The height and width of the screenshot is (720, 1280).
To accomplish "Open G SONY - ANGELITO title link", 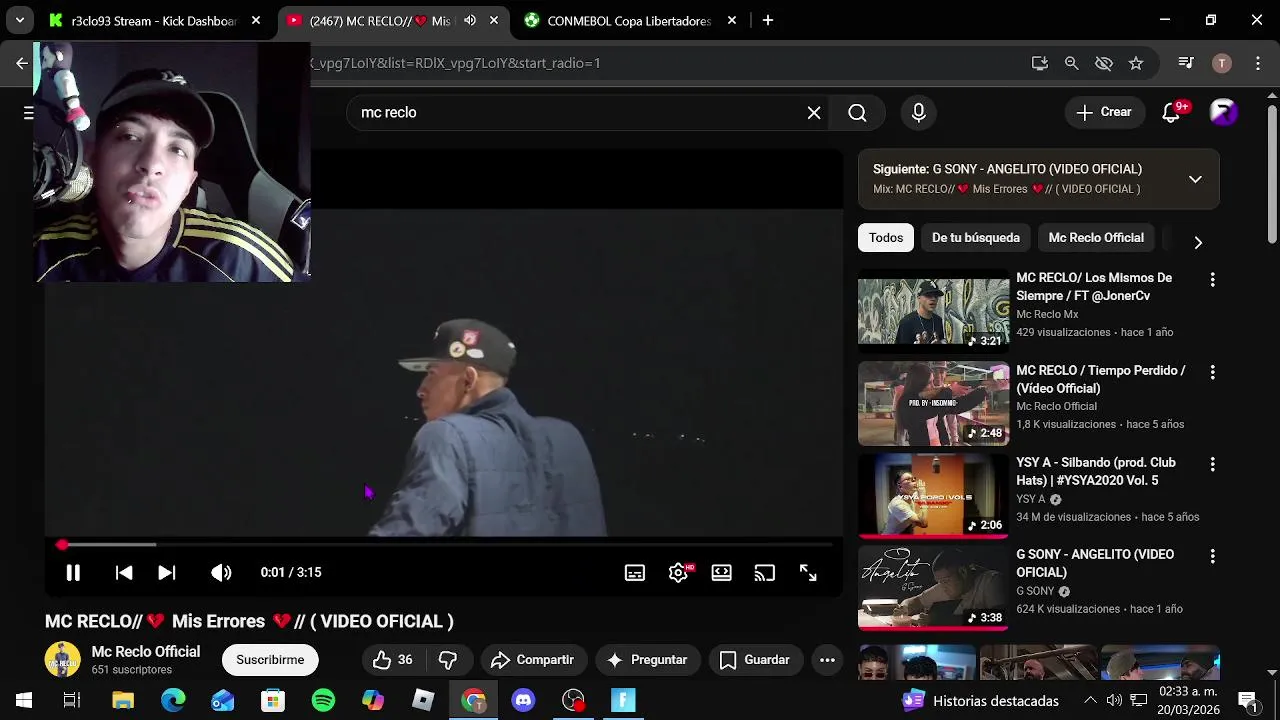I will point(1095,564).
